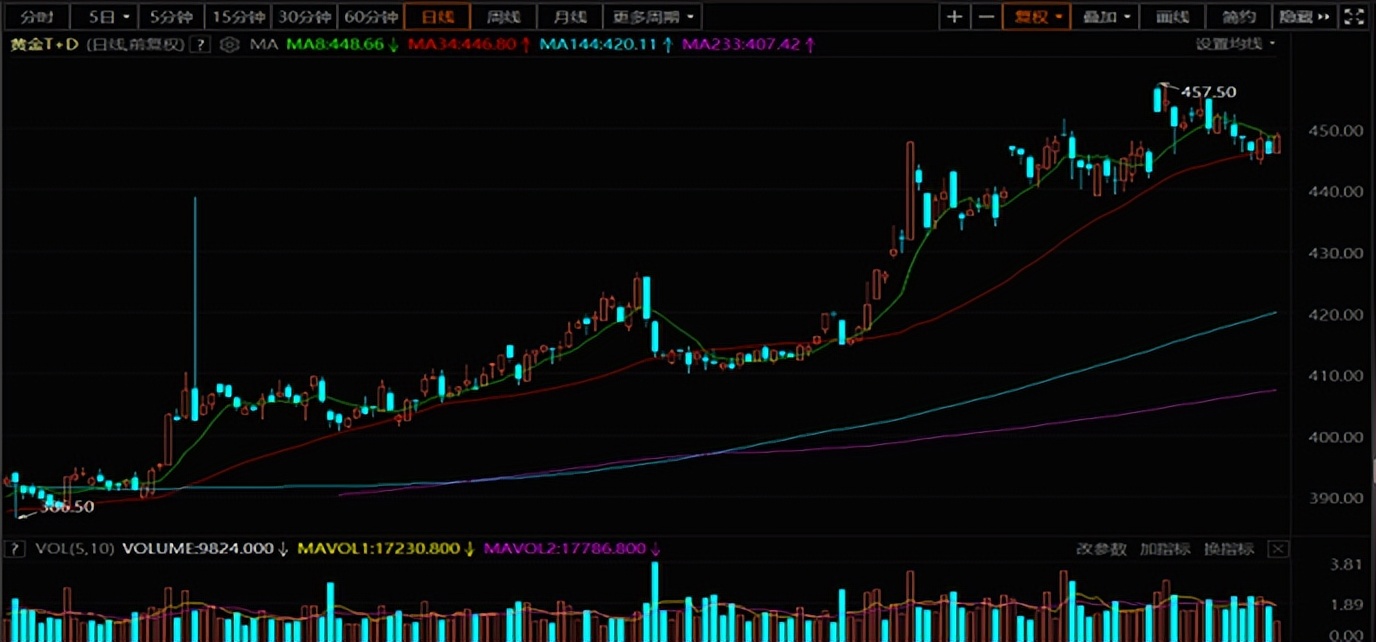Screen dimensions: 1376x642
Task: Click the MA8:448.66 value label
Action: (x=343, y=44)
